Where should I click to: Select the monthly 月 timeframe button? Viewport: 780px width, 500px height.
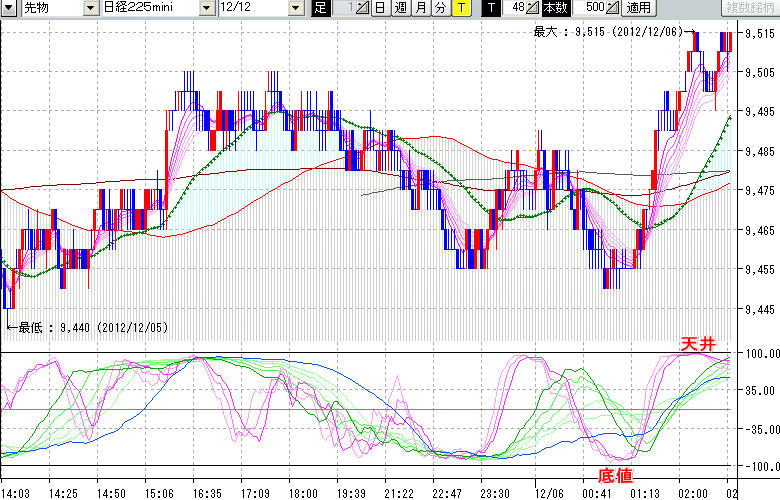click(x=420, y=8)
